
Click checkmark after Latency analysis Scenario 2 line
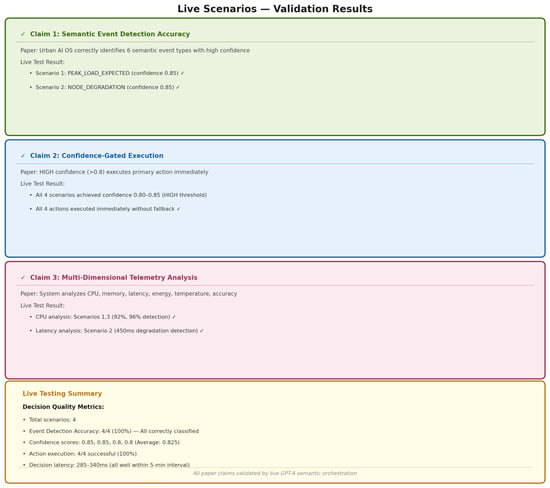[202, 331]
